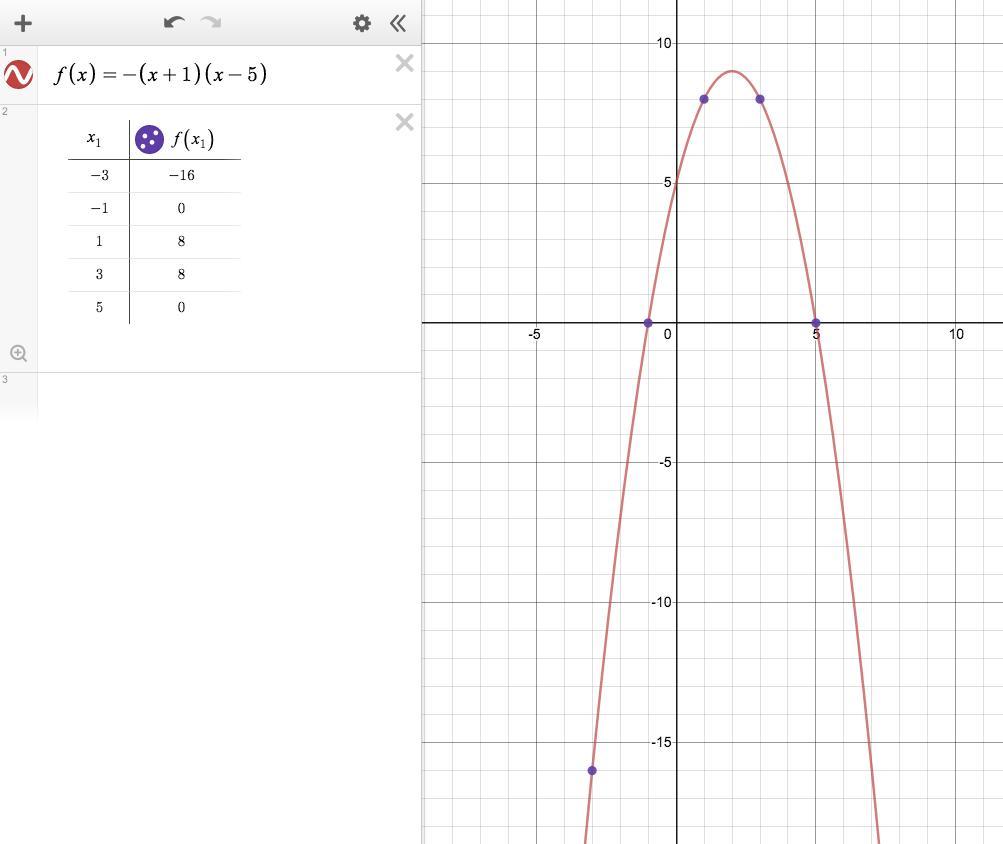Select table cell with x value −3

[99, 175]
